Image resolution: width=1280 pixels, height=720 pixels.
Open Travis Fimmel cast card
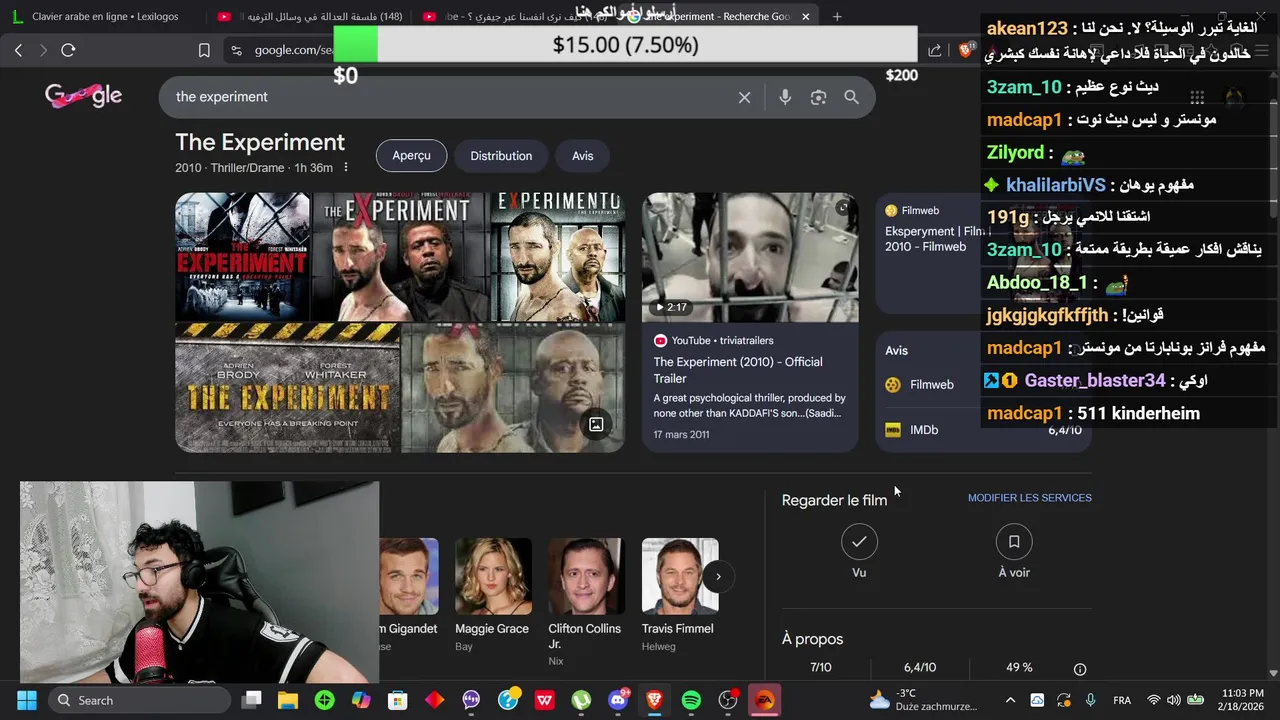[679, 595]
